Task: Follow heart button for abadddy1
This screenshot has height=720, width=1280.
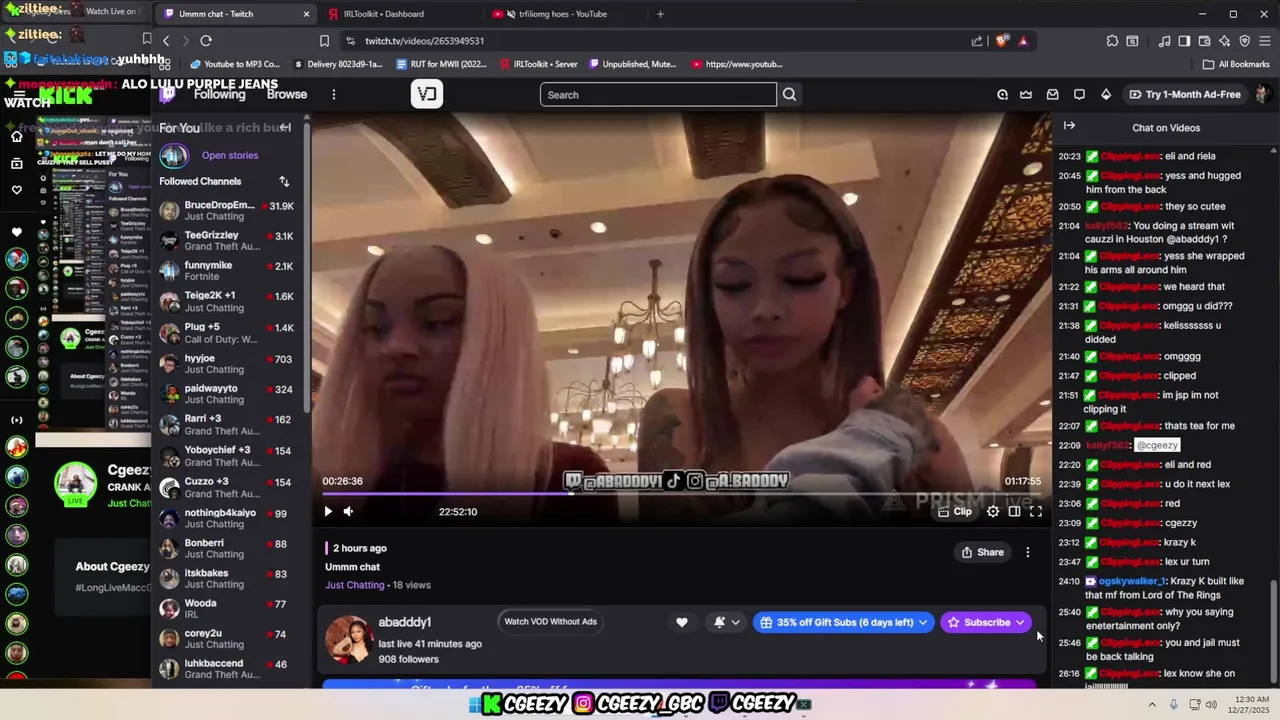Action: (x=682, y=622)
